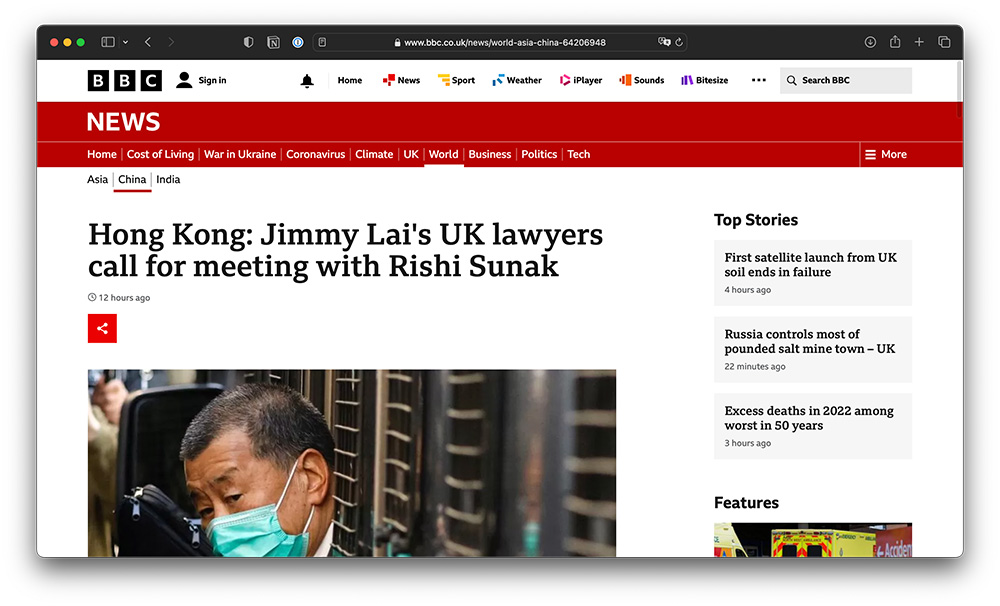Reload the page with the refresh icon
Image resolution: width=1000 pixels, height=606 pixels.
click(x=679, y=42)
